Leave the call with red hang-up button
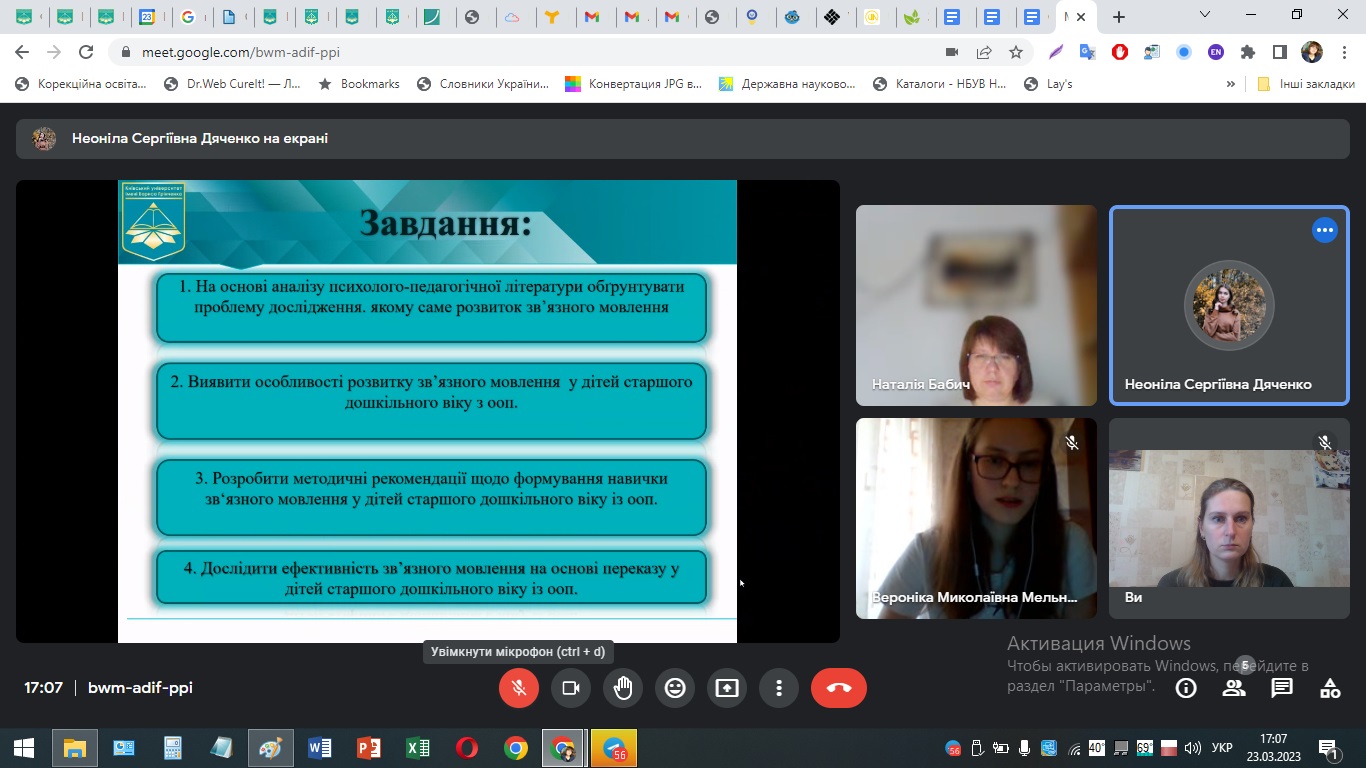The width and height of the screenshot is (1366, 768). point(838,688)
